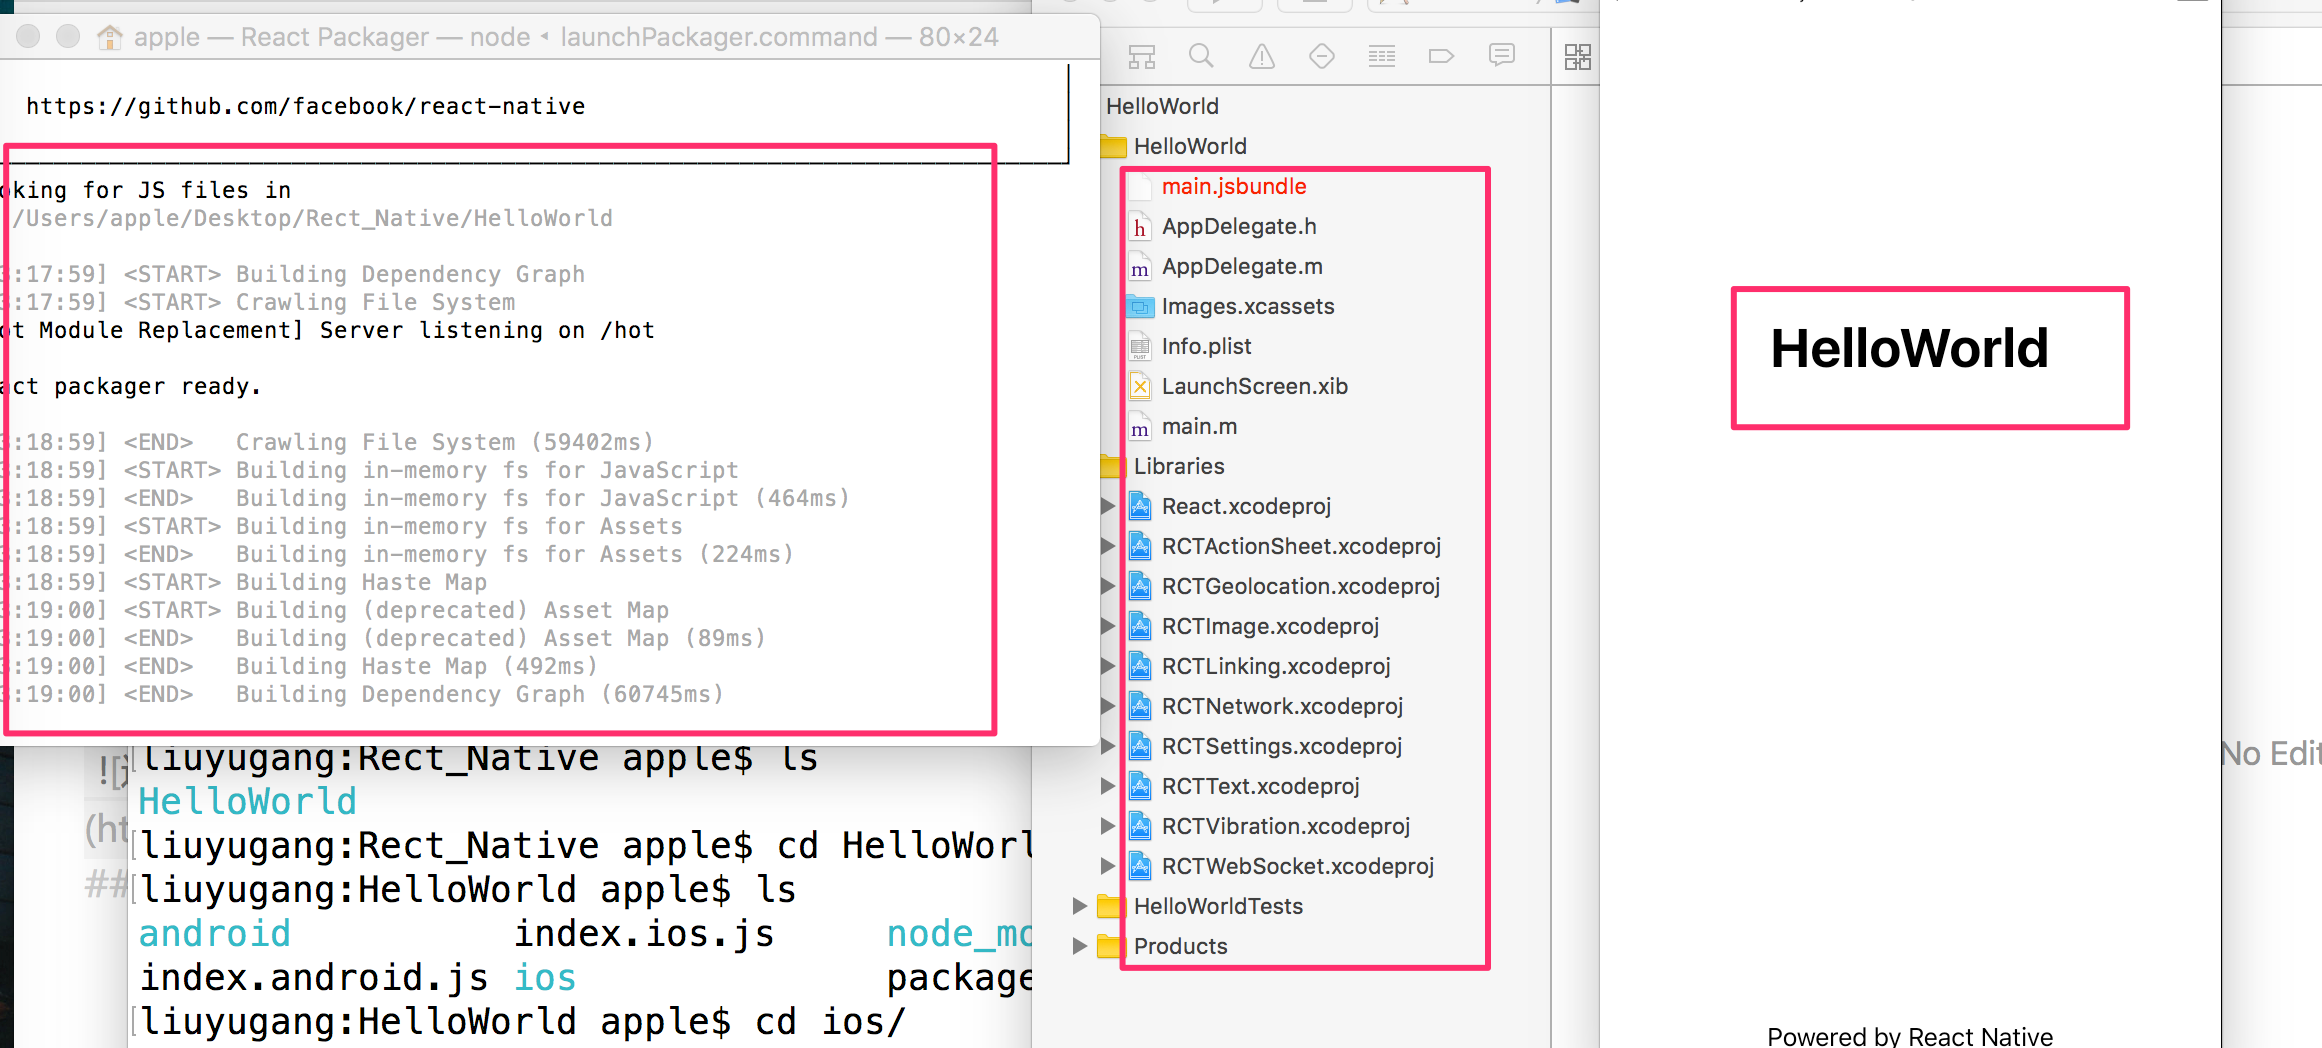
Task: Click the RCTVibration.xcodeproj project icon
Action: [x=1140, y=826]
